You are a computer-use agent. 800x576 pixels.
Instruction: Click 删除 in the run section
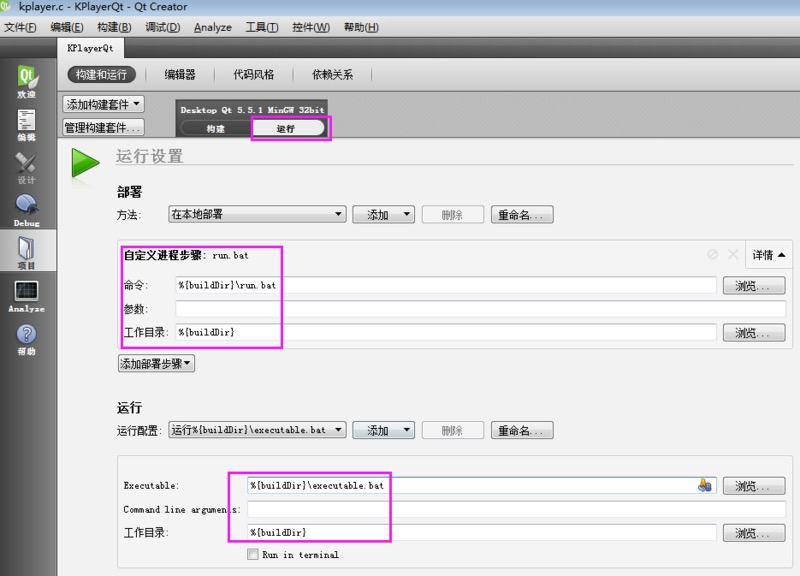pyautogui.click(x=453, y=431)
